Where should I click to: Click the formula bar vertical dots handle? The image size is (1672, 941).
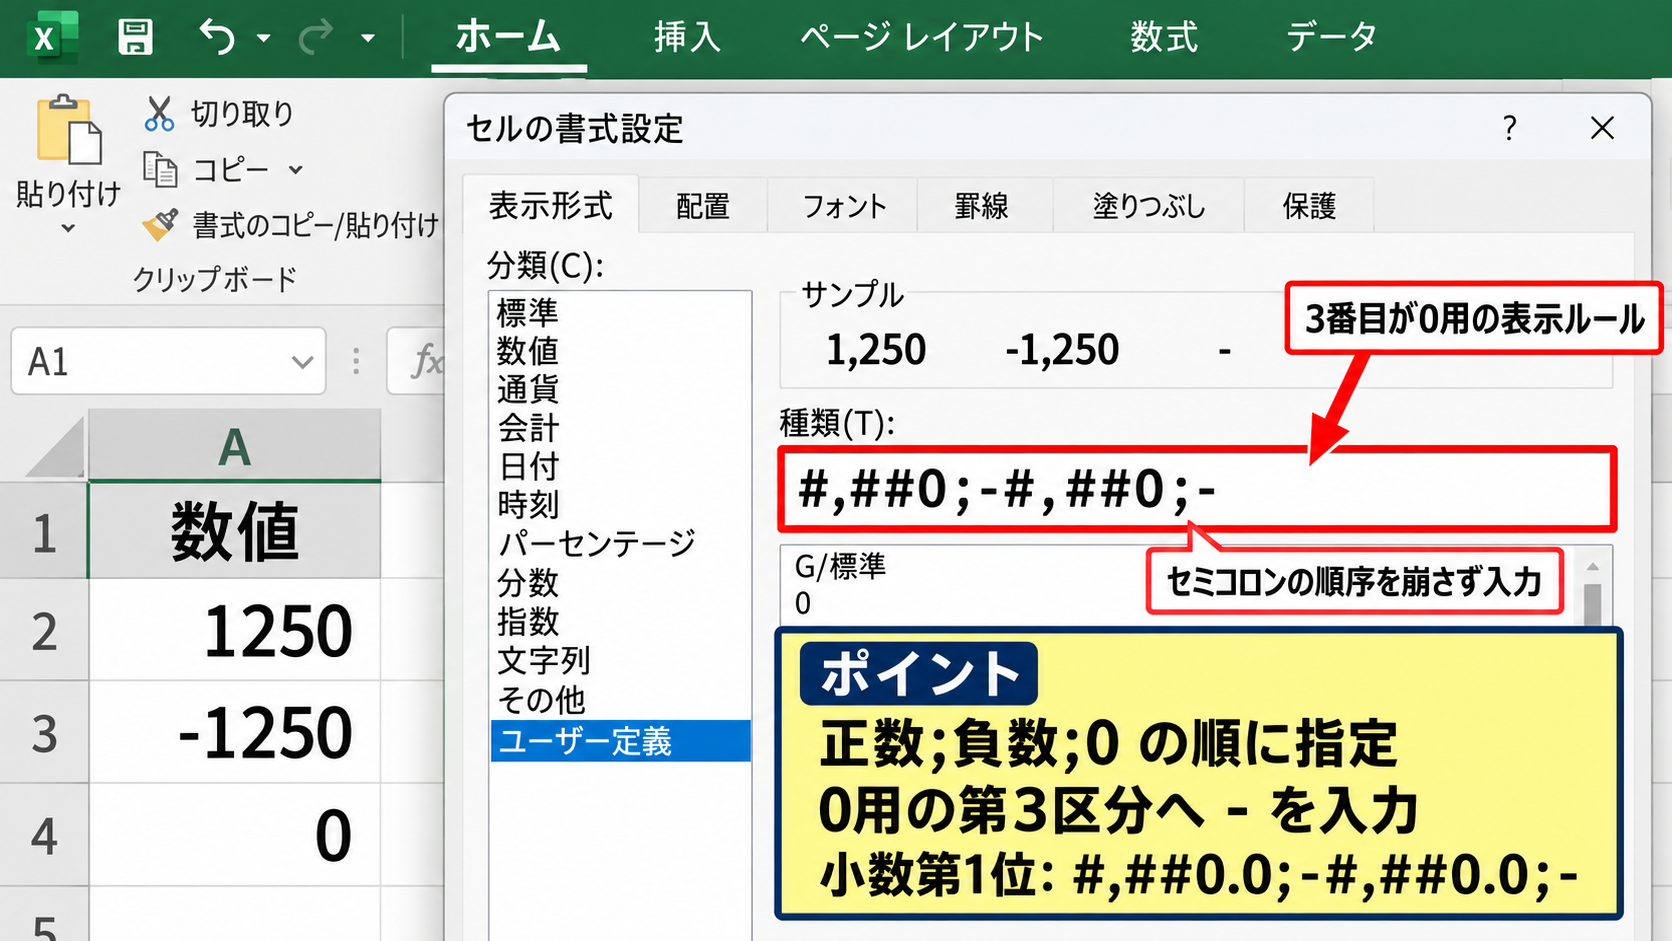[356, 361]
